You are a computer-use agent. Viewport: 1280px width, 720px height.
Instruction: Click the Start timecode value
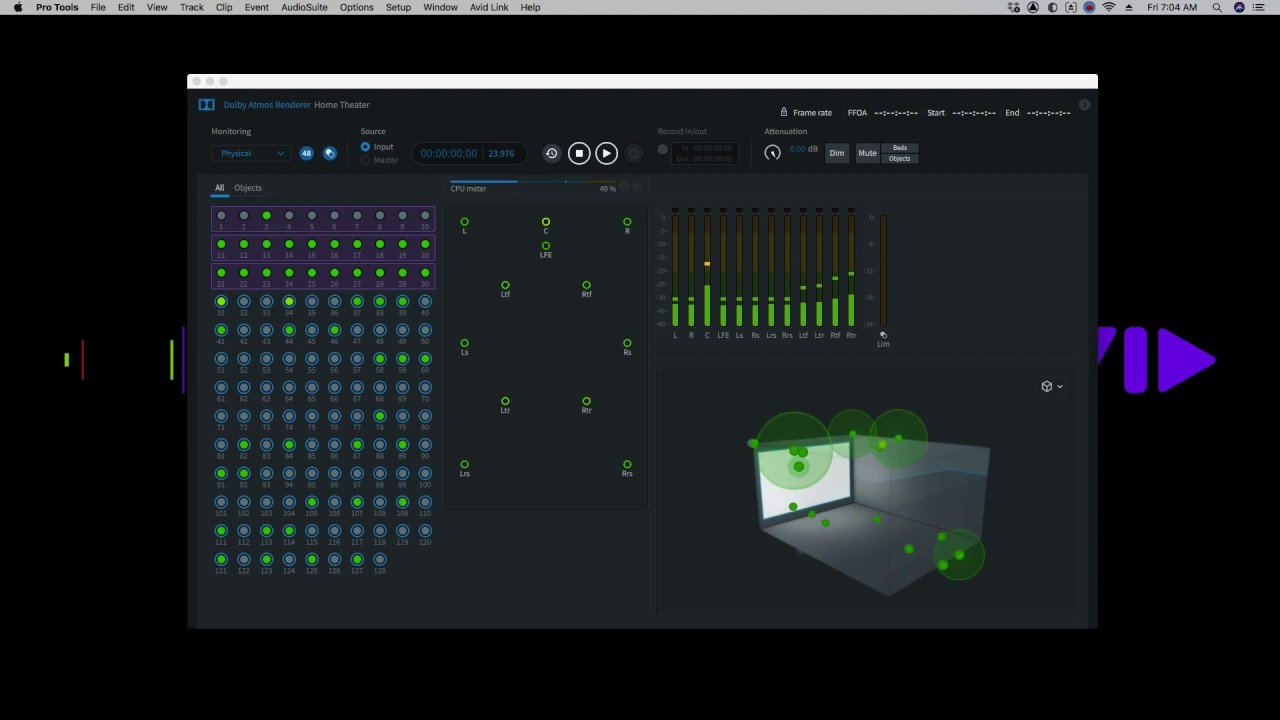coord(974,113)
